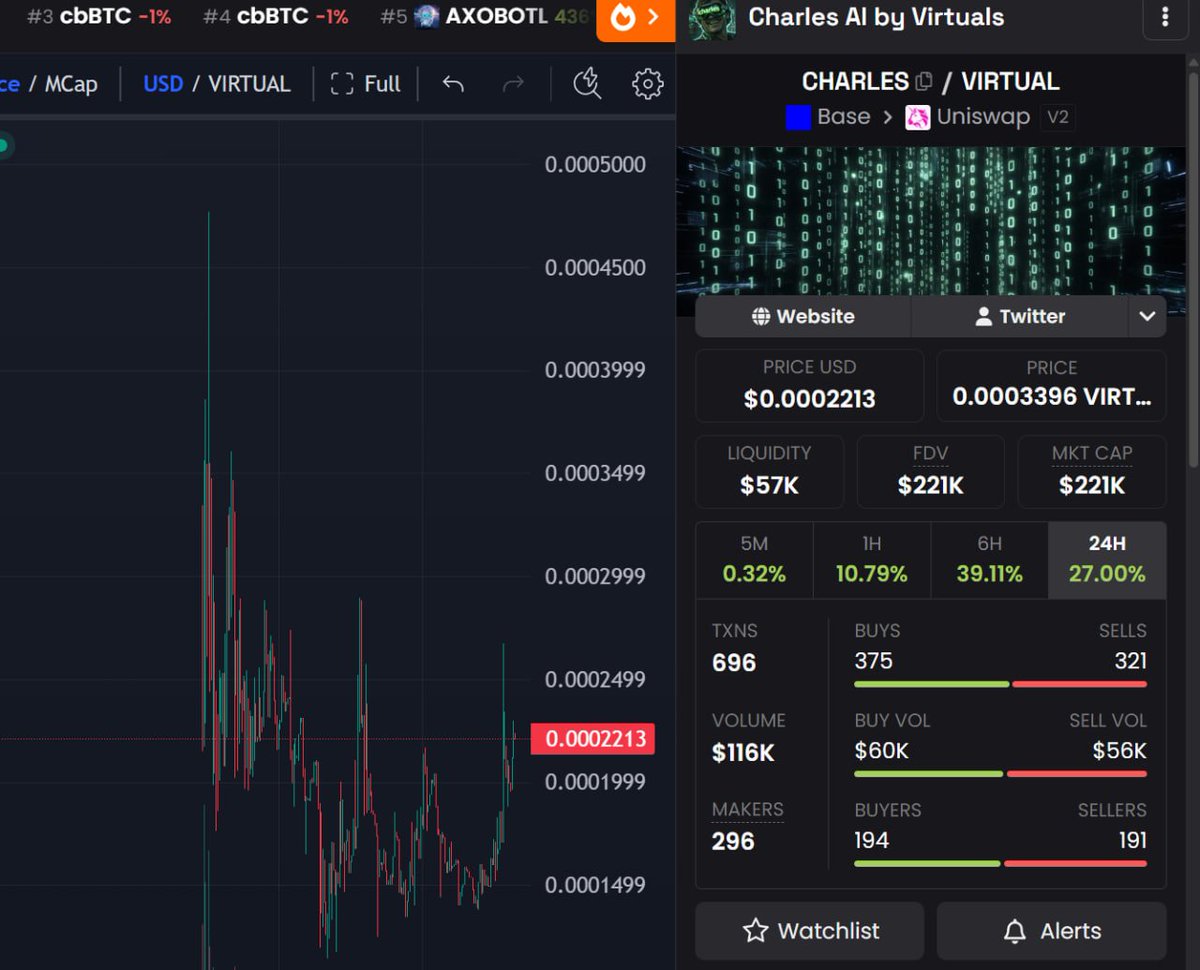1200x970 pixels.
Task: Open the three-dot options menu
Action: [x=1165, y=18]
